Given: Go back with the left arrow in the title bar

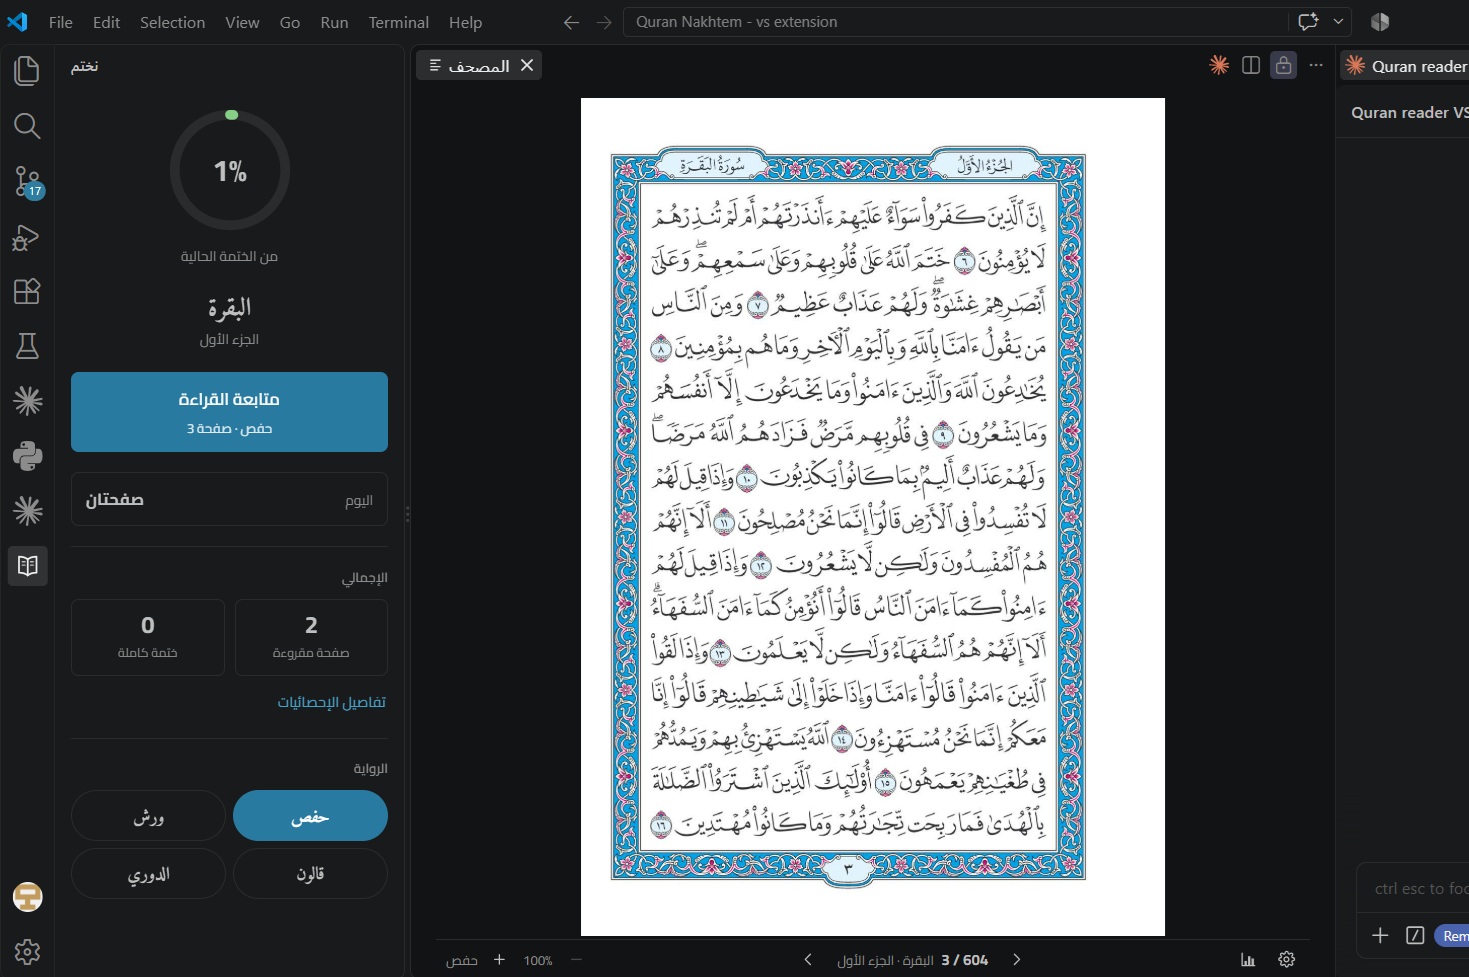Looking at the screenshot, I should pyautogui.click(x=571, y=22).
